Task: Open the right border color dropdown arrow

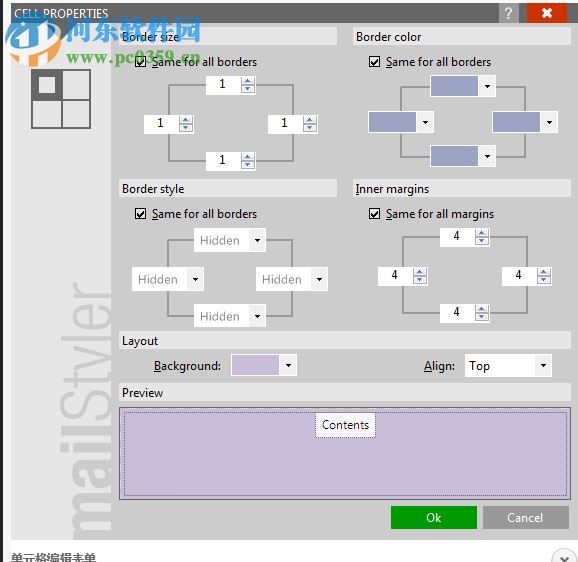Action: (549, 122)
